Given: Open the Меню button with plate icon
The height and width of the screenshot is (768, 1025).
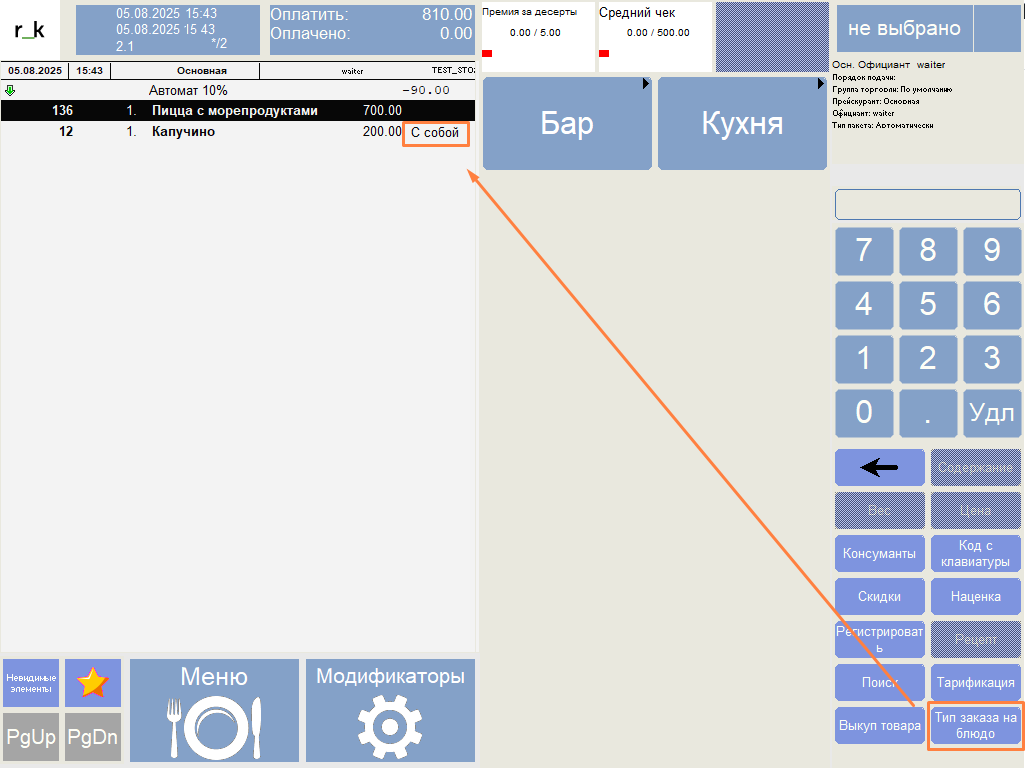Looking at the screenshot, I should pos(214,710).
